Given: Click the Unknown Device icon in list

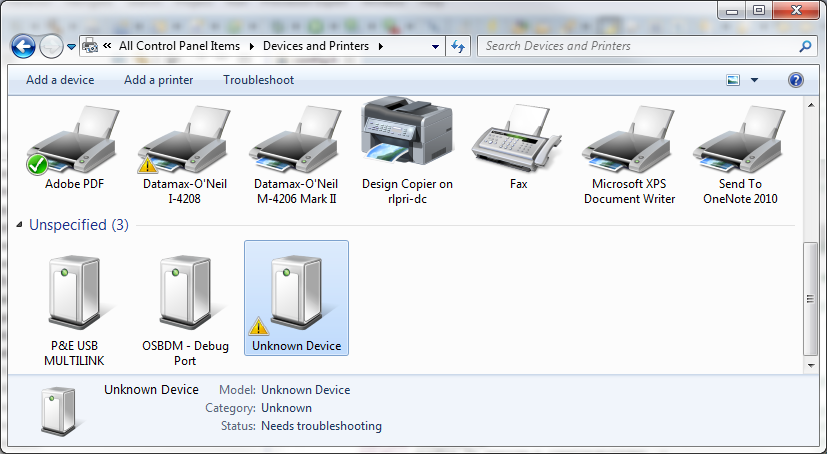Looking at the screenshot, I should point(296,293).
